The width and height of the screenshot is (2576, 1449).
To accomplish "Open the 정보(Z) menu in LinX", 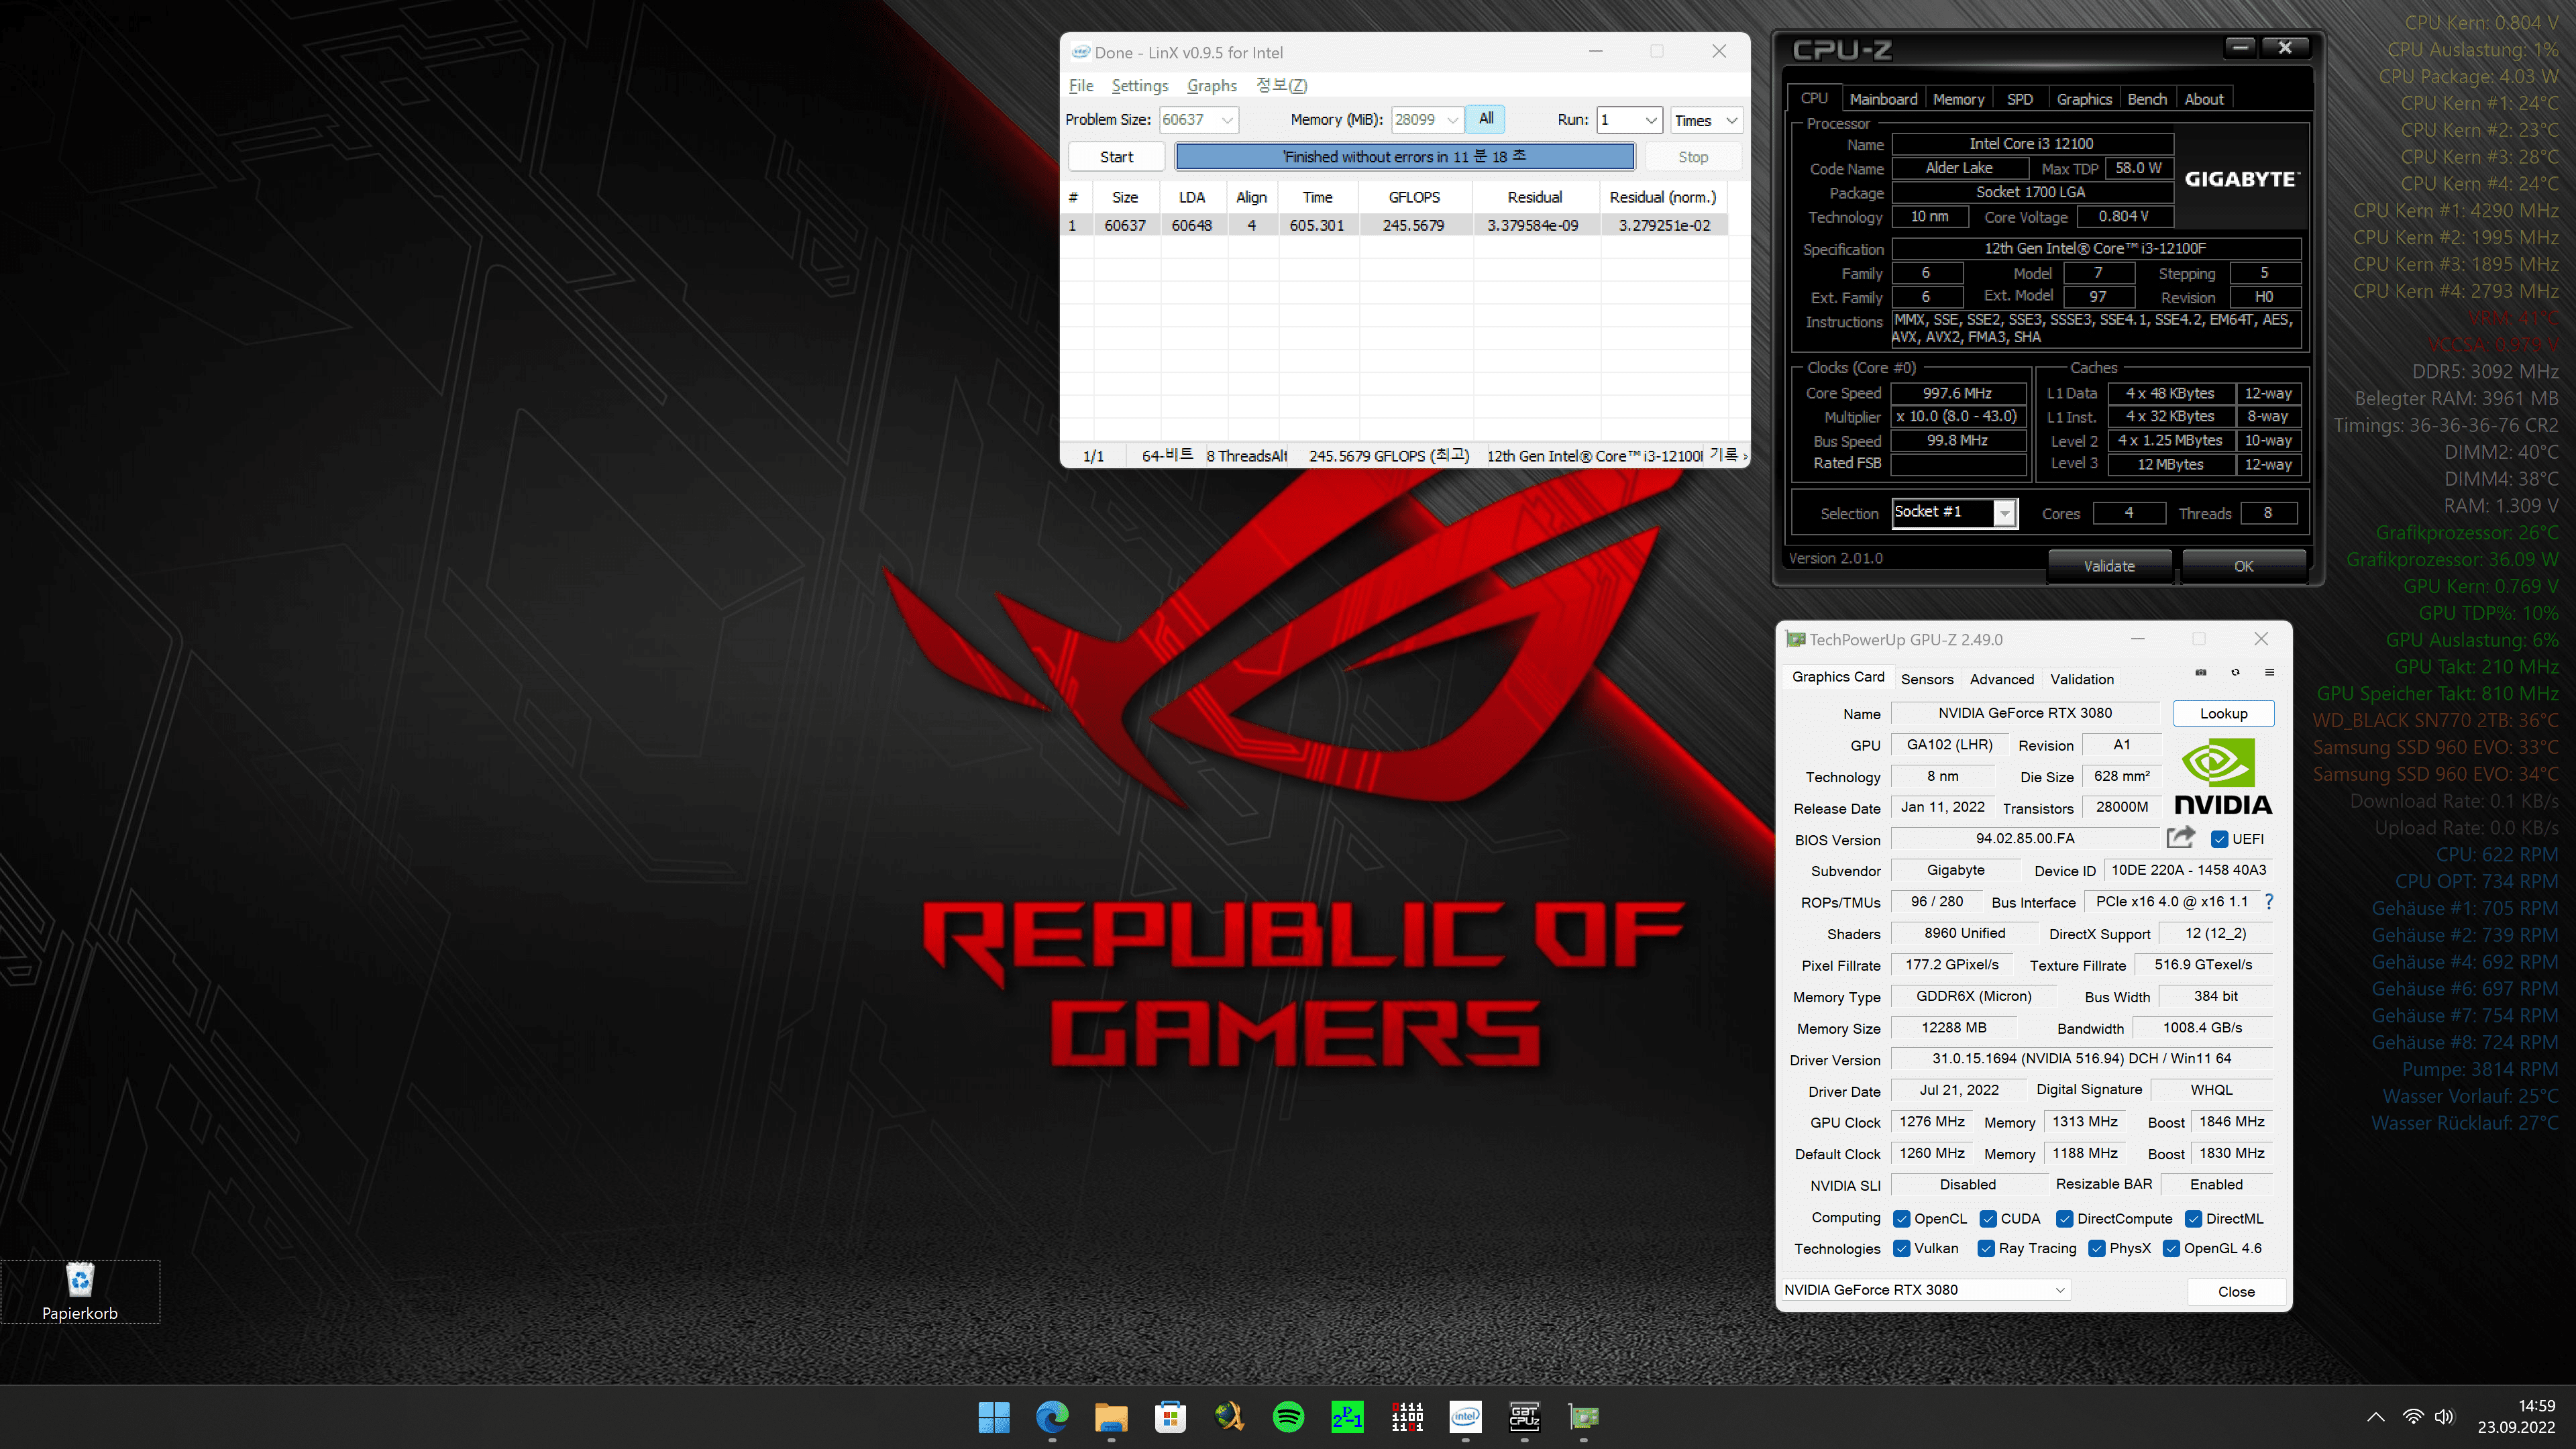I will [x=1281, y=85].
